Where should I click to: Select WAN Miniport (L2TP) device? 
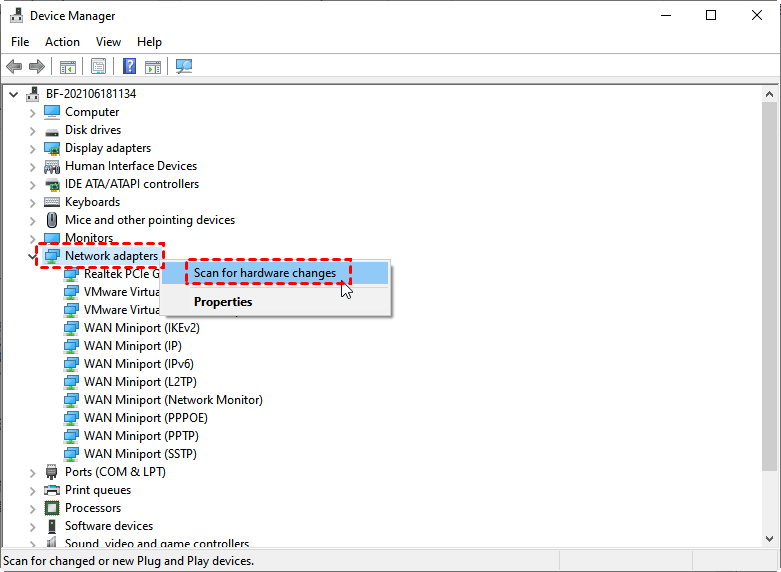click(140, 382)
